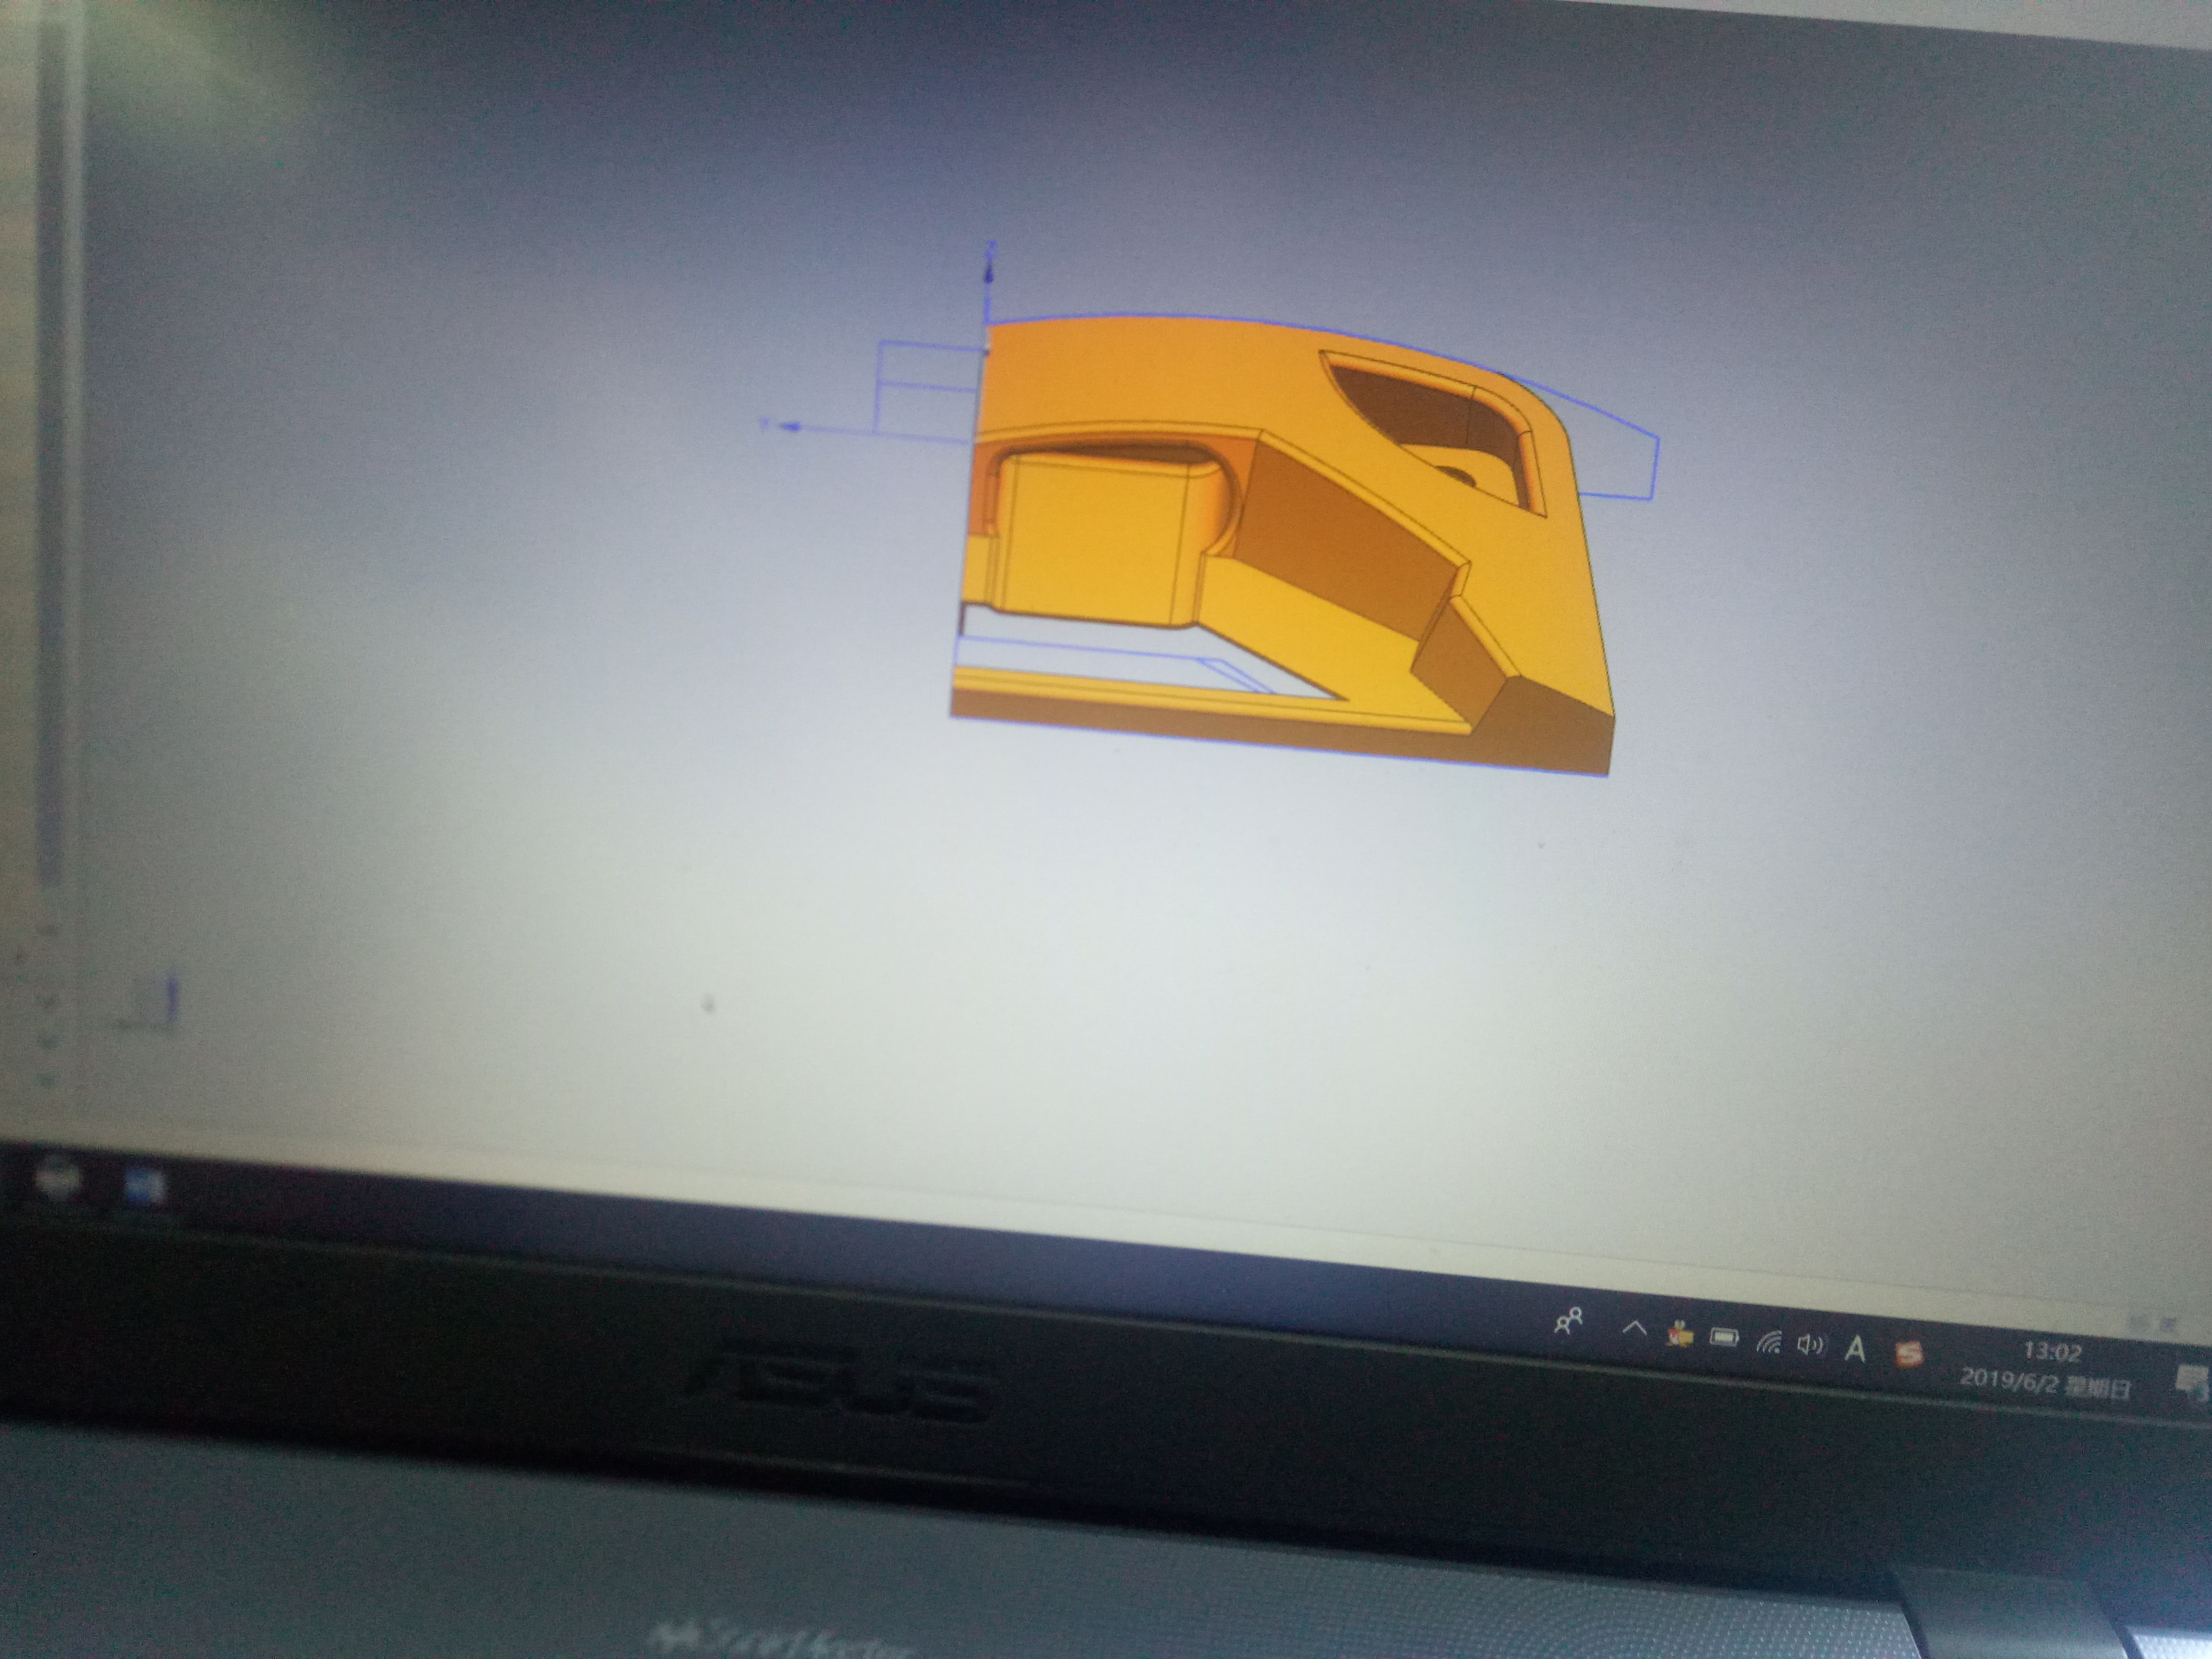
Task: Click the speaker volume icon
Action: [1810, 1345]
